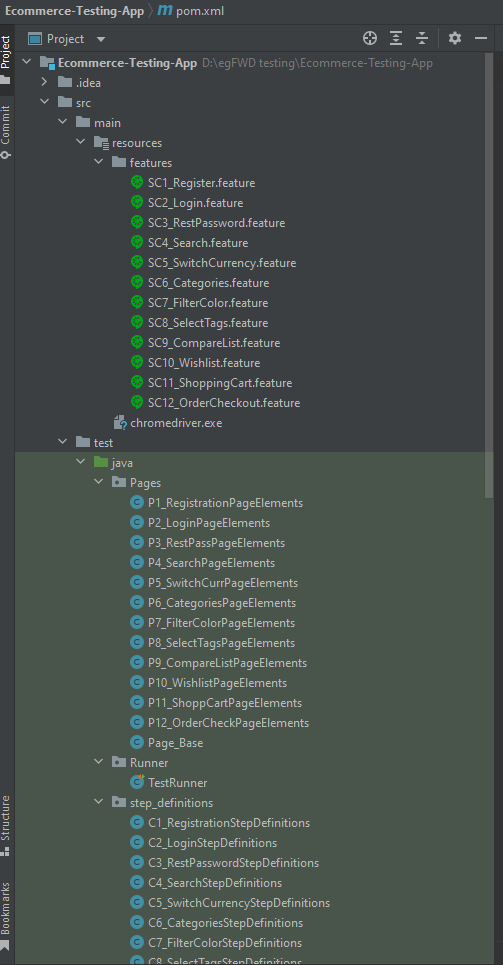Image resolution: width=503 pixels, height=965 pixels.
Task: Switch to the Project side tab
Action: (x=6, y=58)
